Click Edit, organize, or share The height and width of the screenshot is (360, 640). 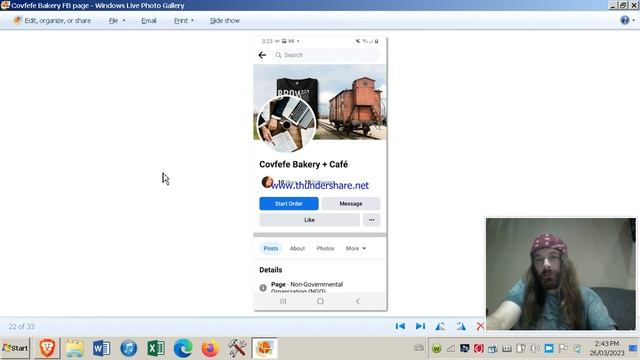[x=52, y=20]
